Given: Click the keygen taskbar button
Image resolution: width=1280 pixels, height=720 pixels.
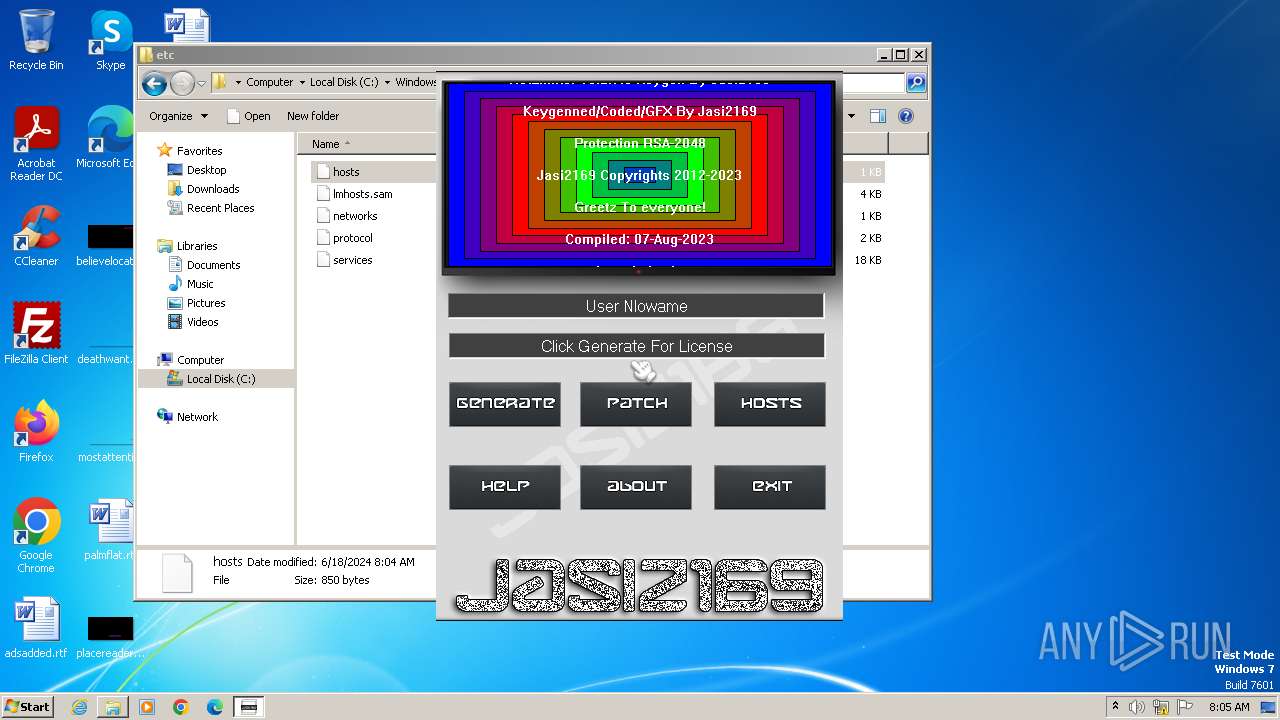Looking at the screenshot, I should click(249, 707).
